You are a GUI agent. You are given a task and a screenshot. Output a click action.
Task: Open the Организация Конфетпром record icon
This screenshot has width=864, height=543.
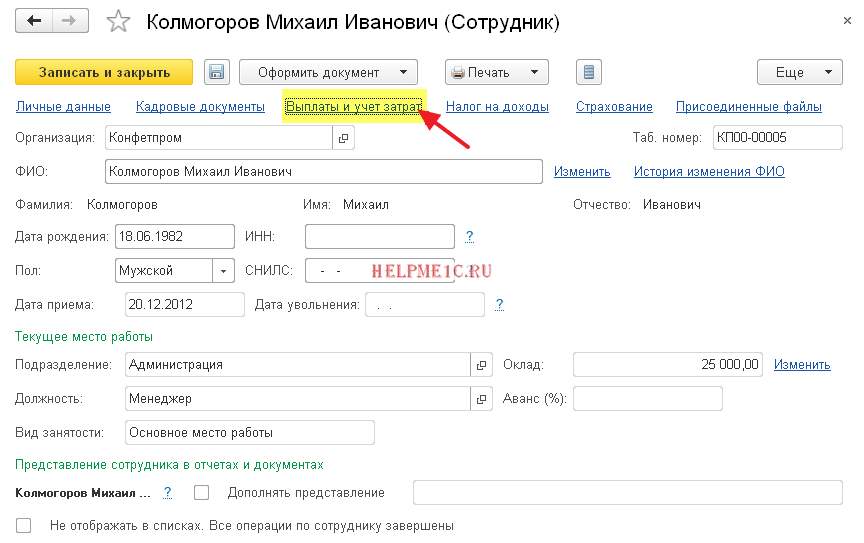(343, 138)
